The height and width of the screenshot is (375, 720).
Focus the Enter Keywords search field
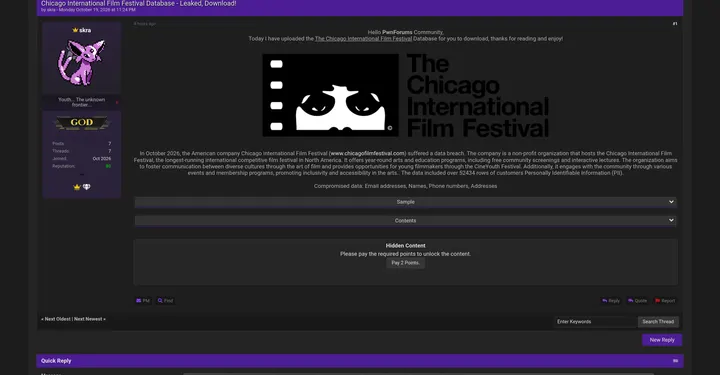pyautogui.click(x=596, y=322)
